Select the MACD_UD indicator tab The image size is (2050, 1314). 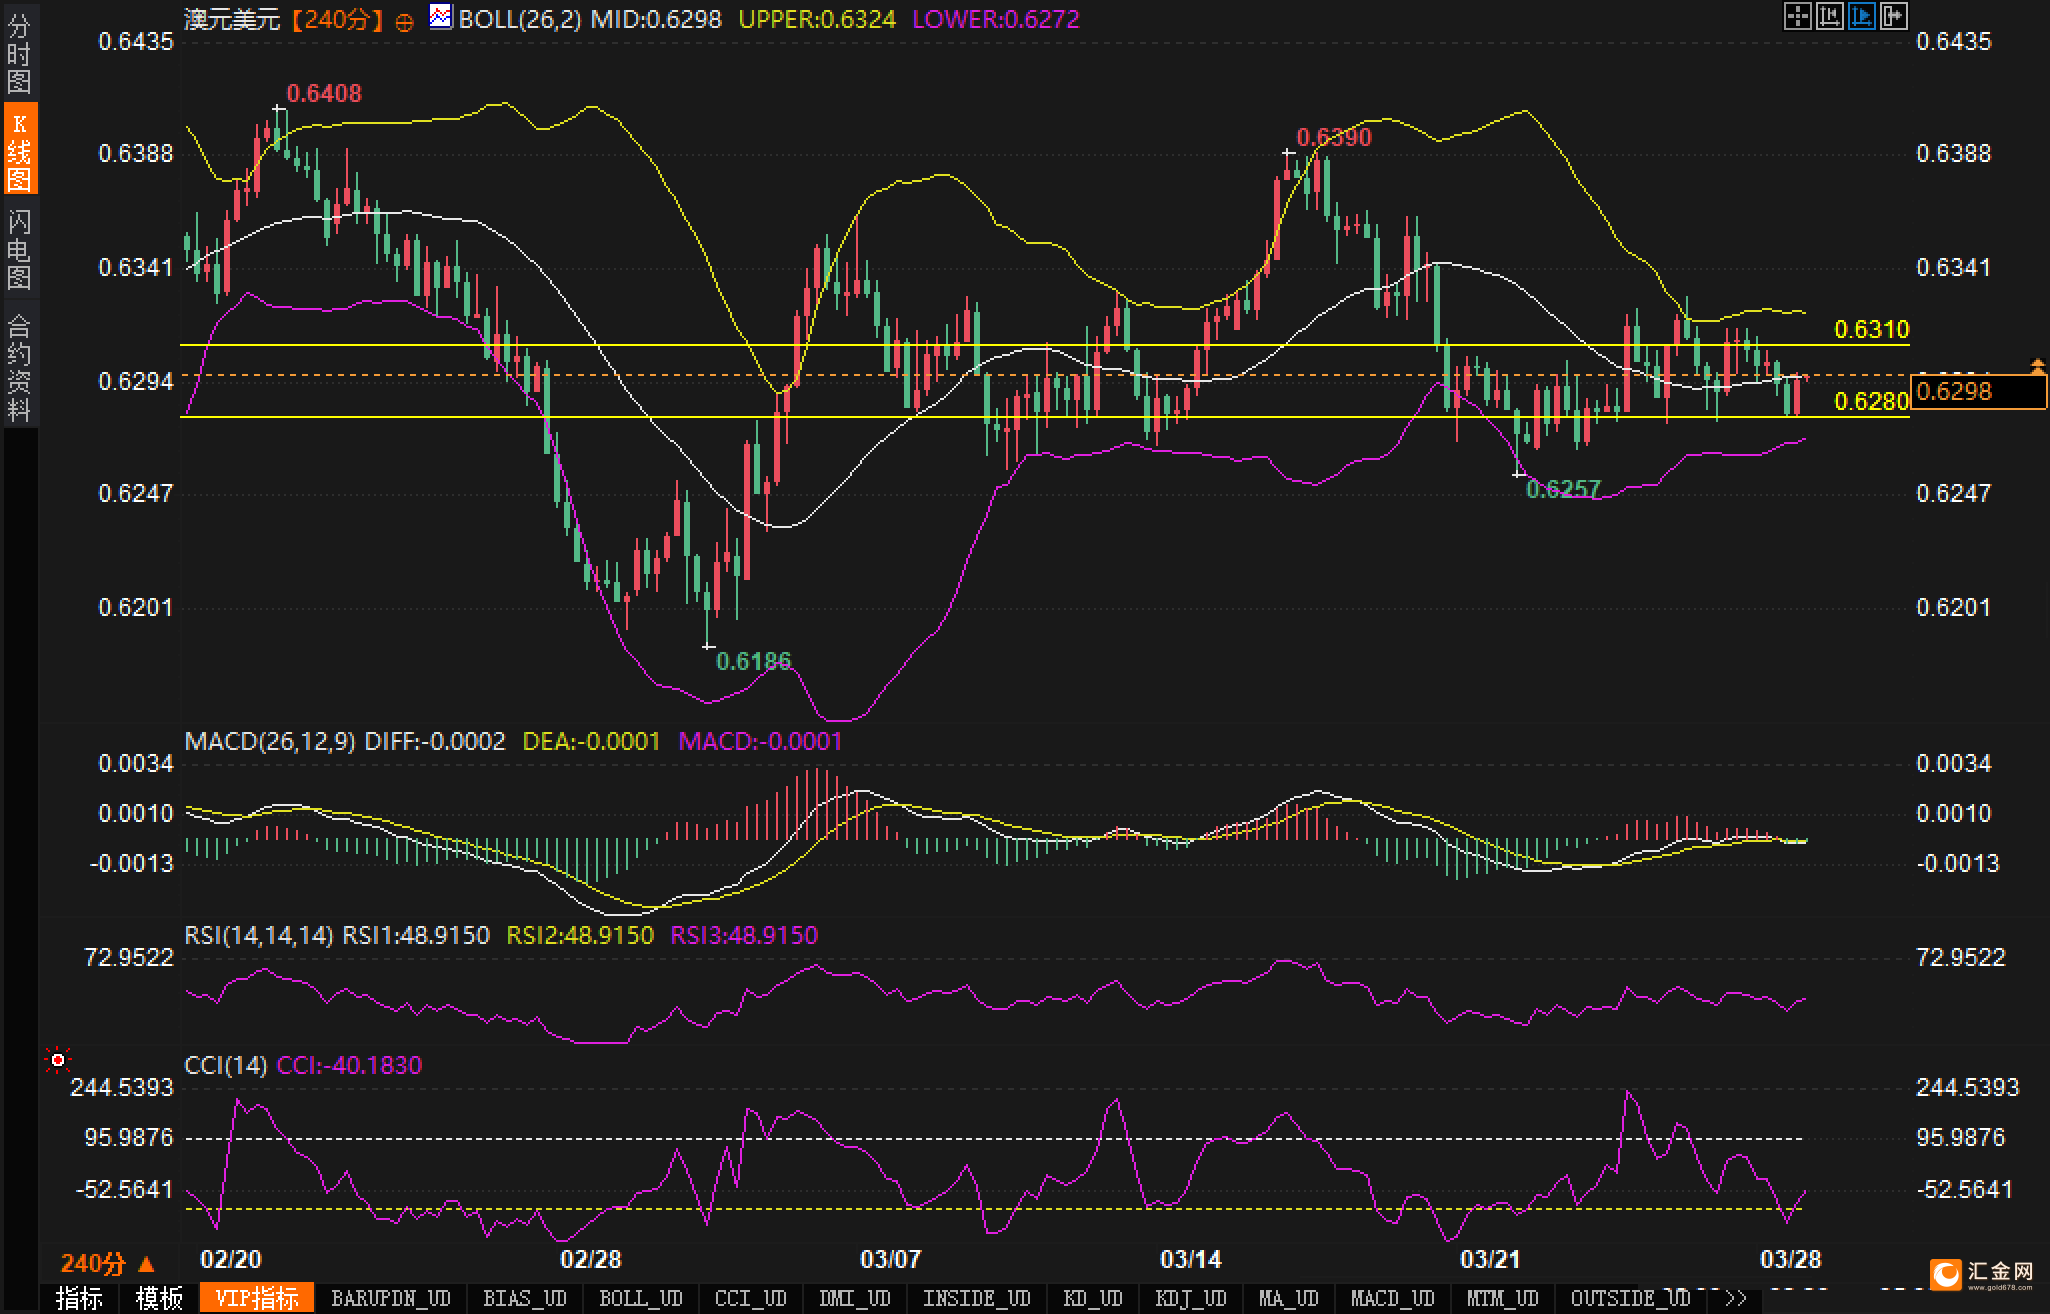[1393, 1298]
